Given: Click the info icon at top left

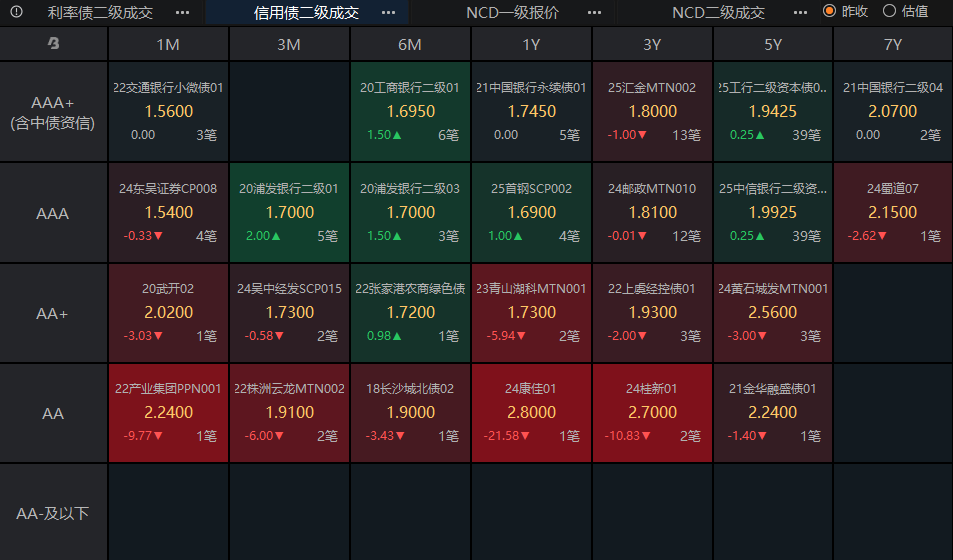Looking at the screenshot, I should click(x=16, y=12).
